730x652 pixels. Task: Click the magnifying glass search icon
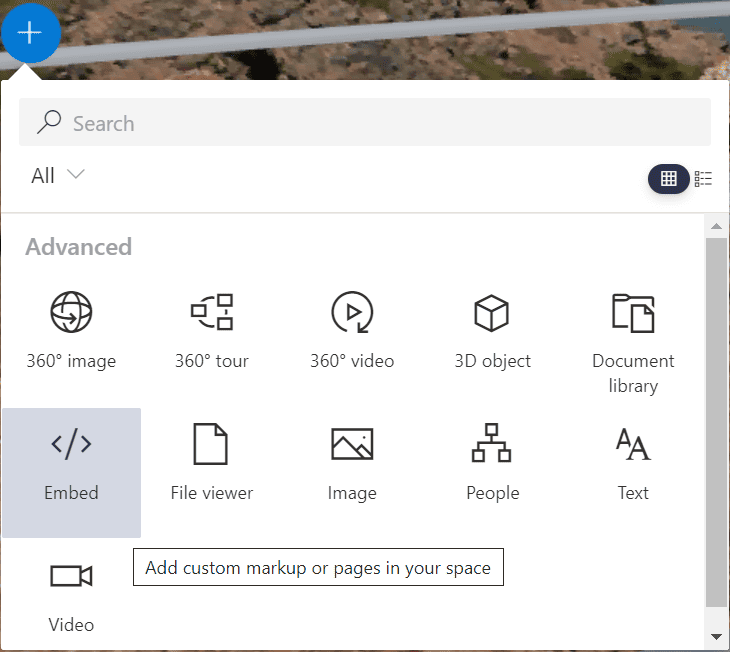(49, 122)
